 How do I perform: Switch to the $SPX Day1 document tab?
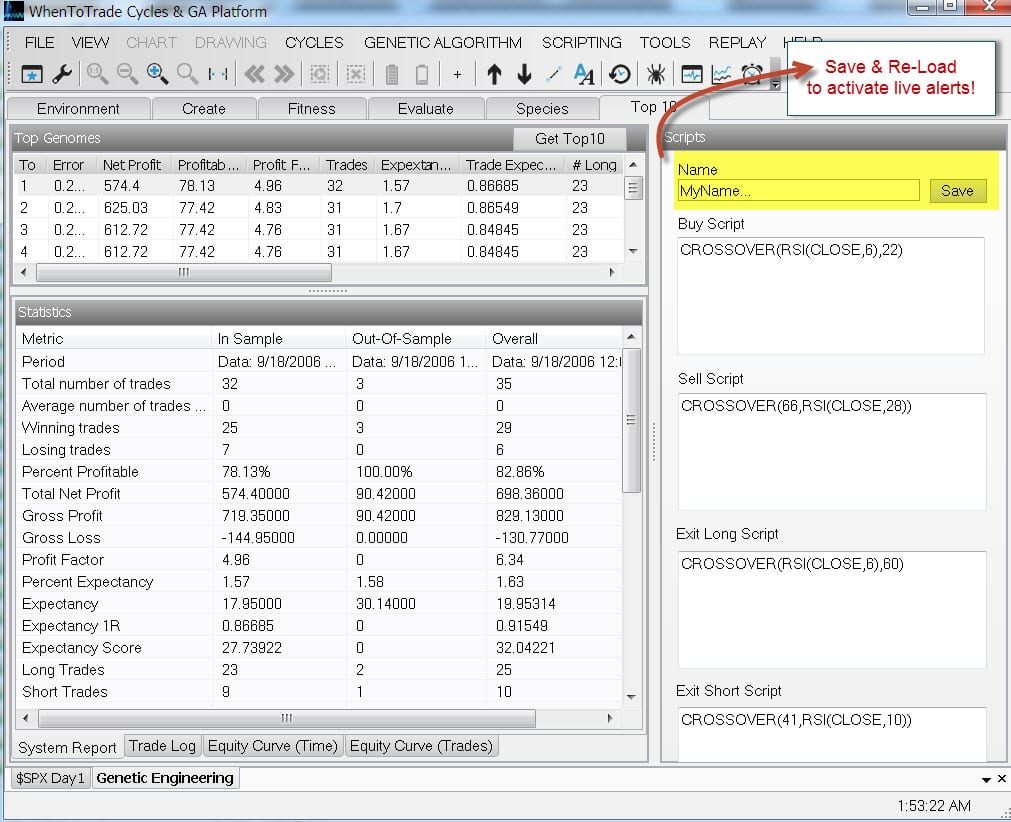[50, 778]
